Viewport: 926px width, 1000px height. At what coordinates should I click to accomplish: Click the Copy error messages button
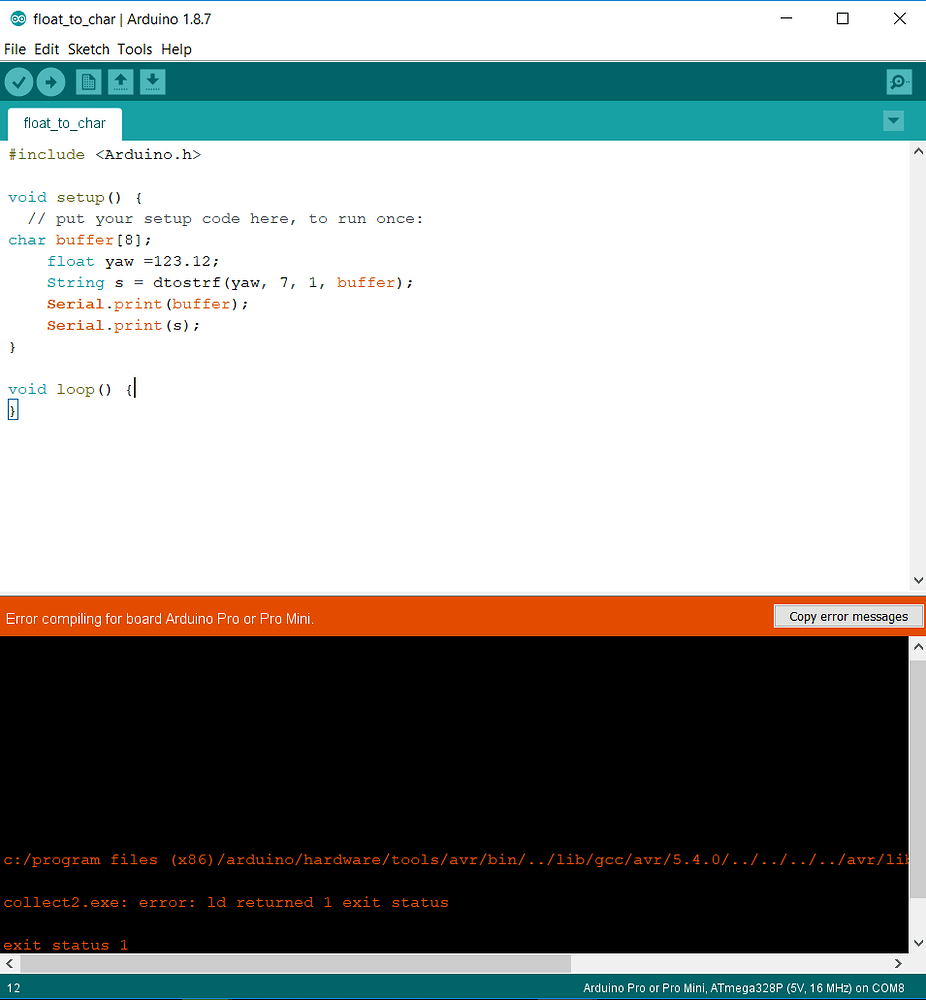click(x=847, y=616)
